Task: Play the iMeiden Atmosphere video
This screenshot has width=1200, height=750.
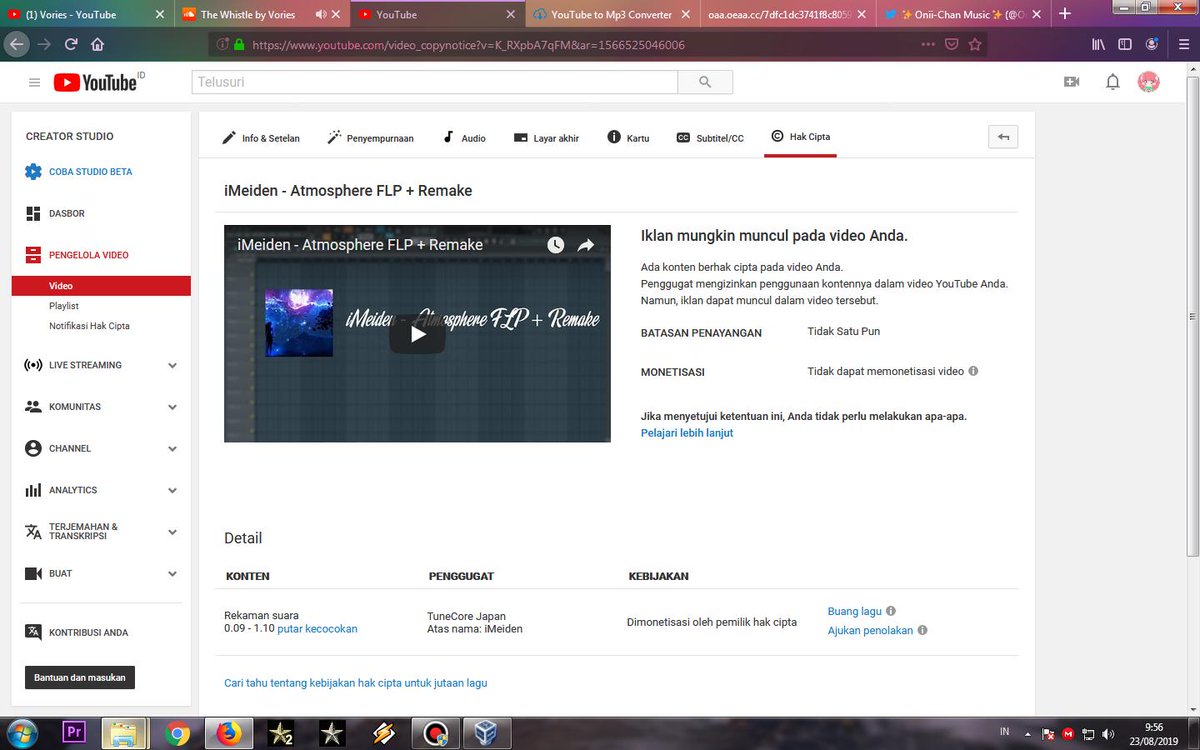Action: [x=417, y=334]
